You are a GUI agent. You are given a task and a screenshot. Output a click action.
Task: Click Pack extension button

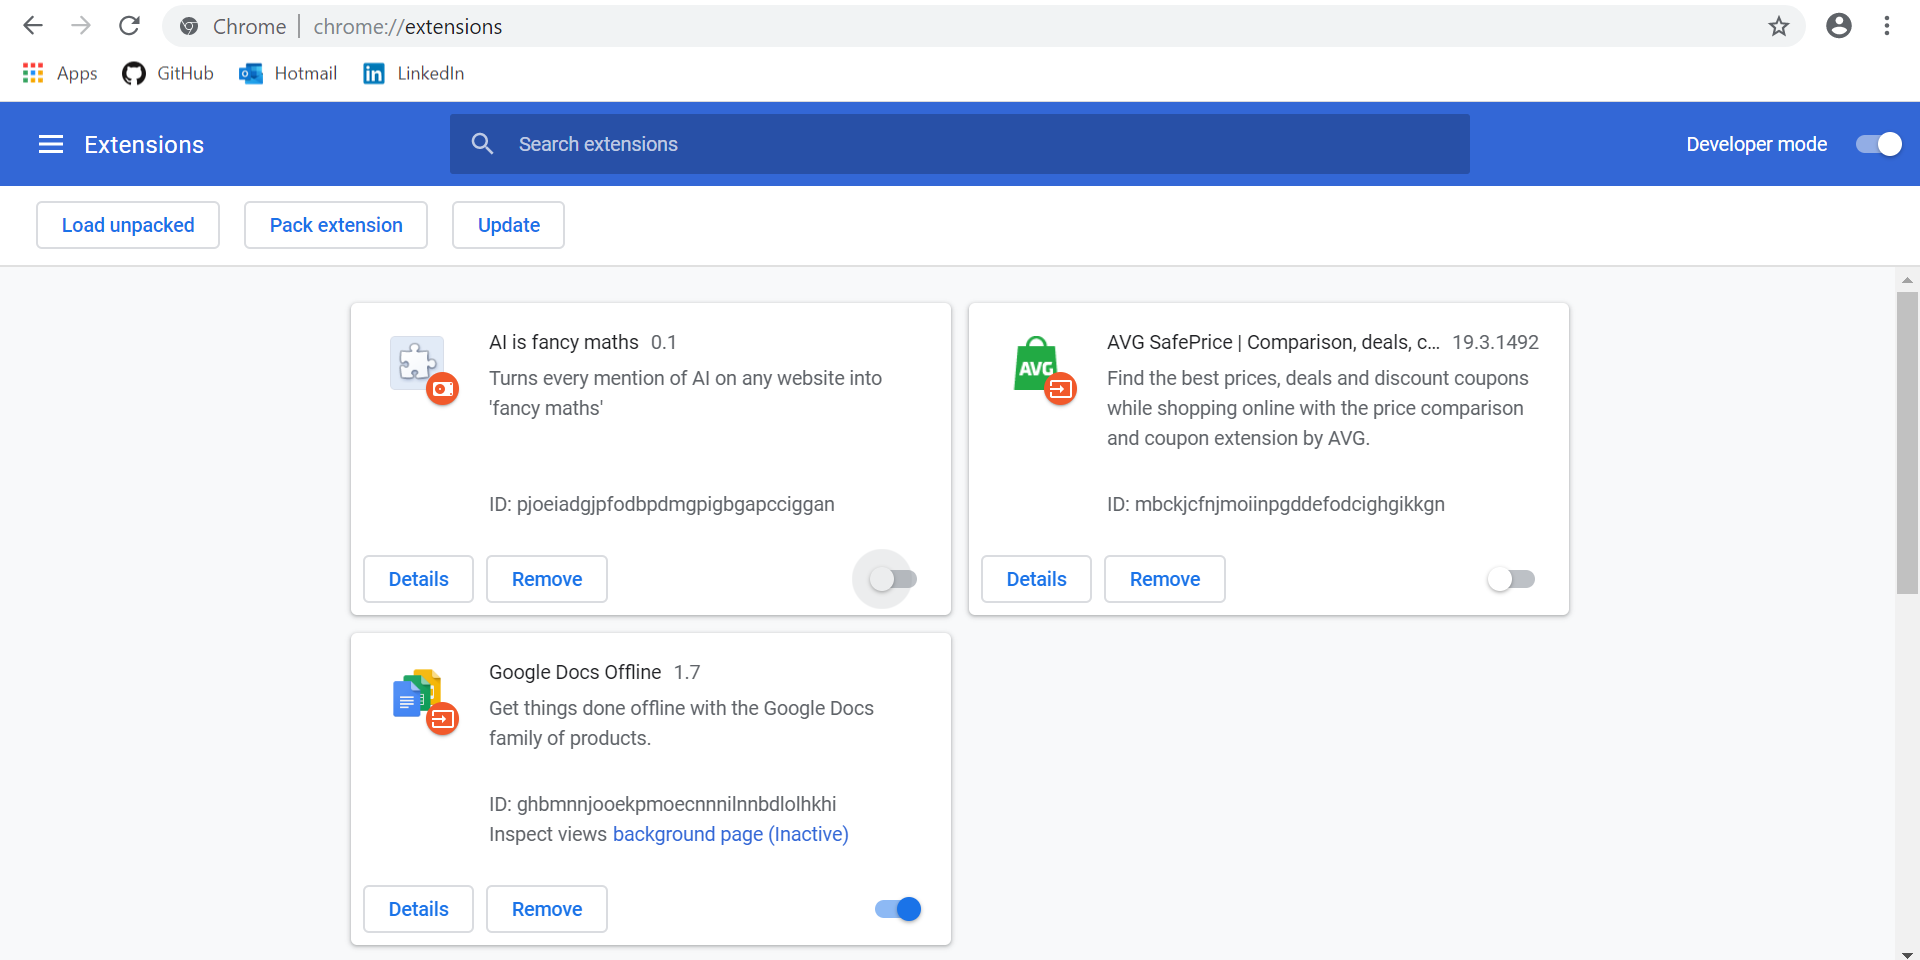click(x=336, y=225)
